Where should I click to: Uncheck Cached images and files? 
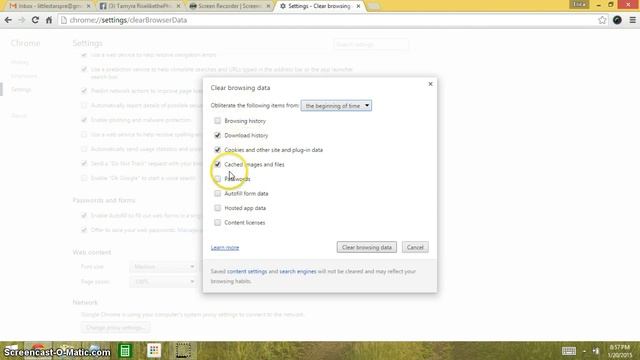[x=218, y=164]
